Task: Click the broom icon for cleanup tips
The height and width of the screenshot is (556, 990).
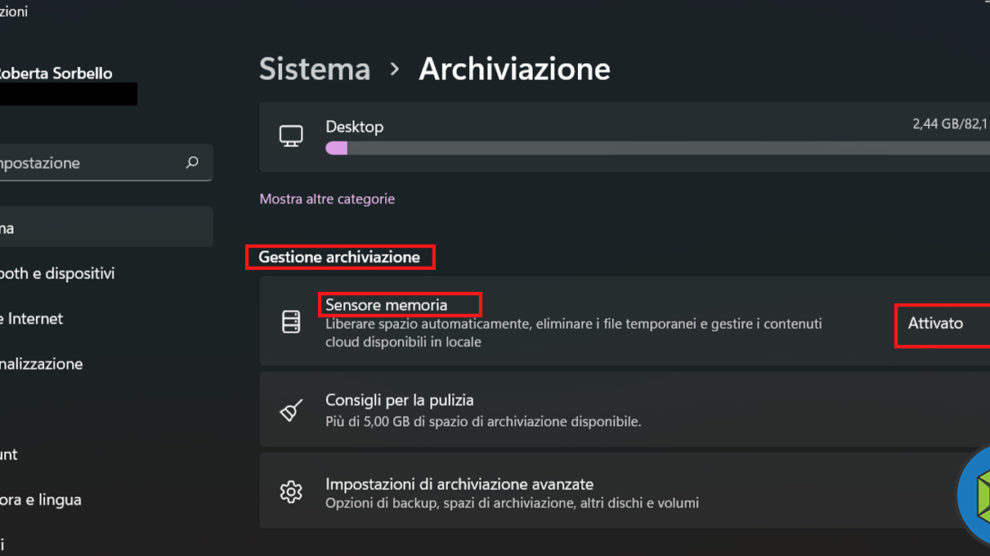Action: click(291, 410)
